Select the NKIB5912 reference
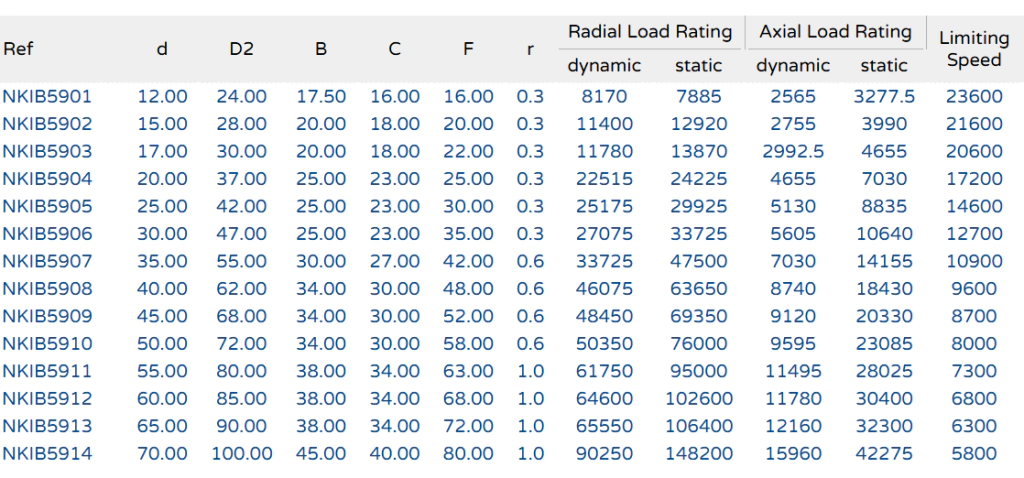The width and height of the screenshot is (1024, 478). pyautogui.click(x=47, y=398)
